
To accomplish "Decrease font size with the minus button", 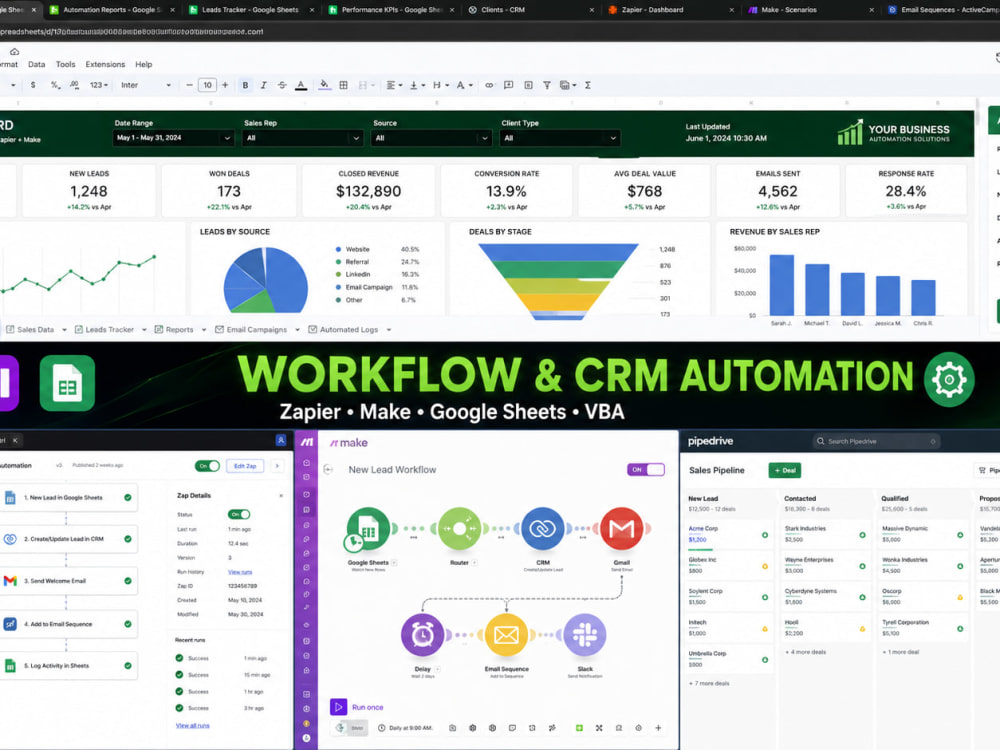I will [x=189, y=85].
